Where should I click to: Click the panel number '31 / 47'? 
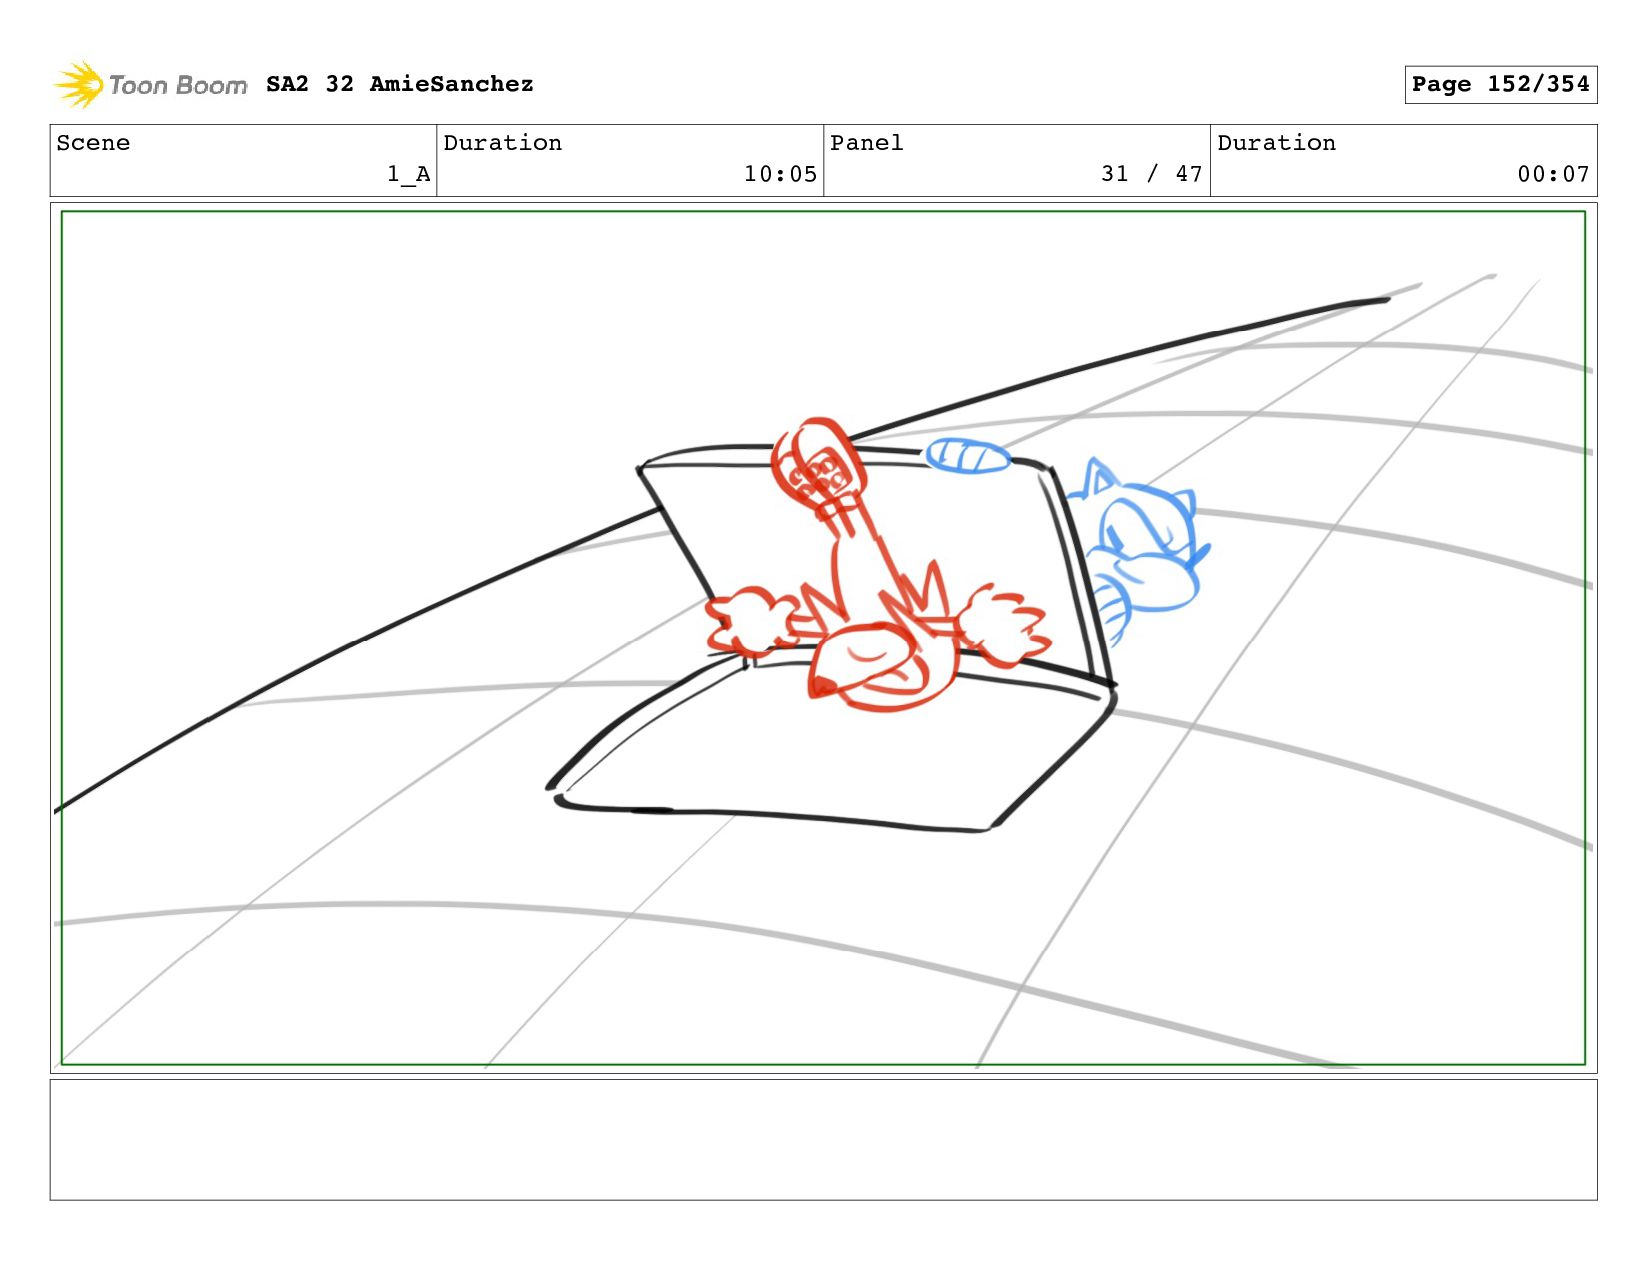tap(1151, 174)
